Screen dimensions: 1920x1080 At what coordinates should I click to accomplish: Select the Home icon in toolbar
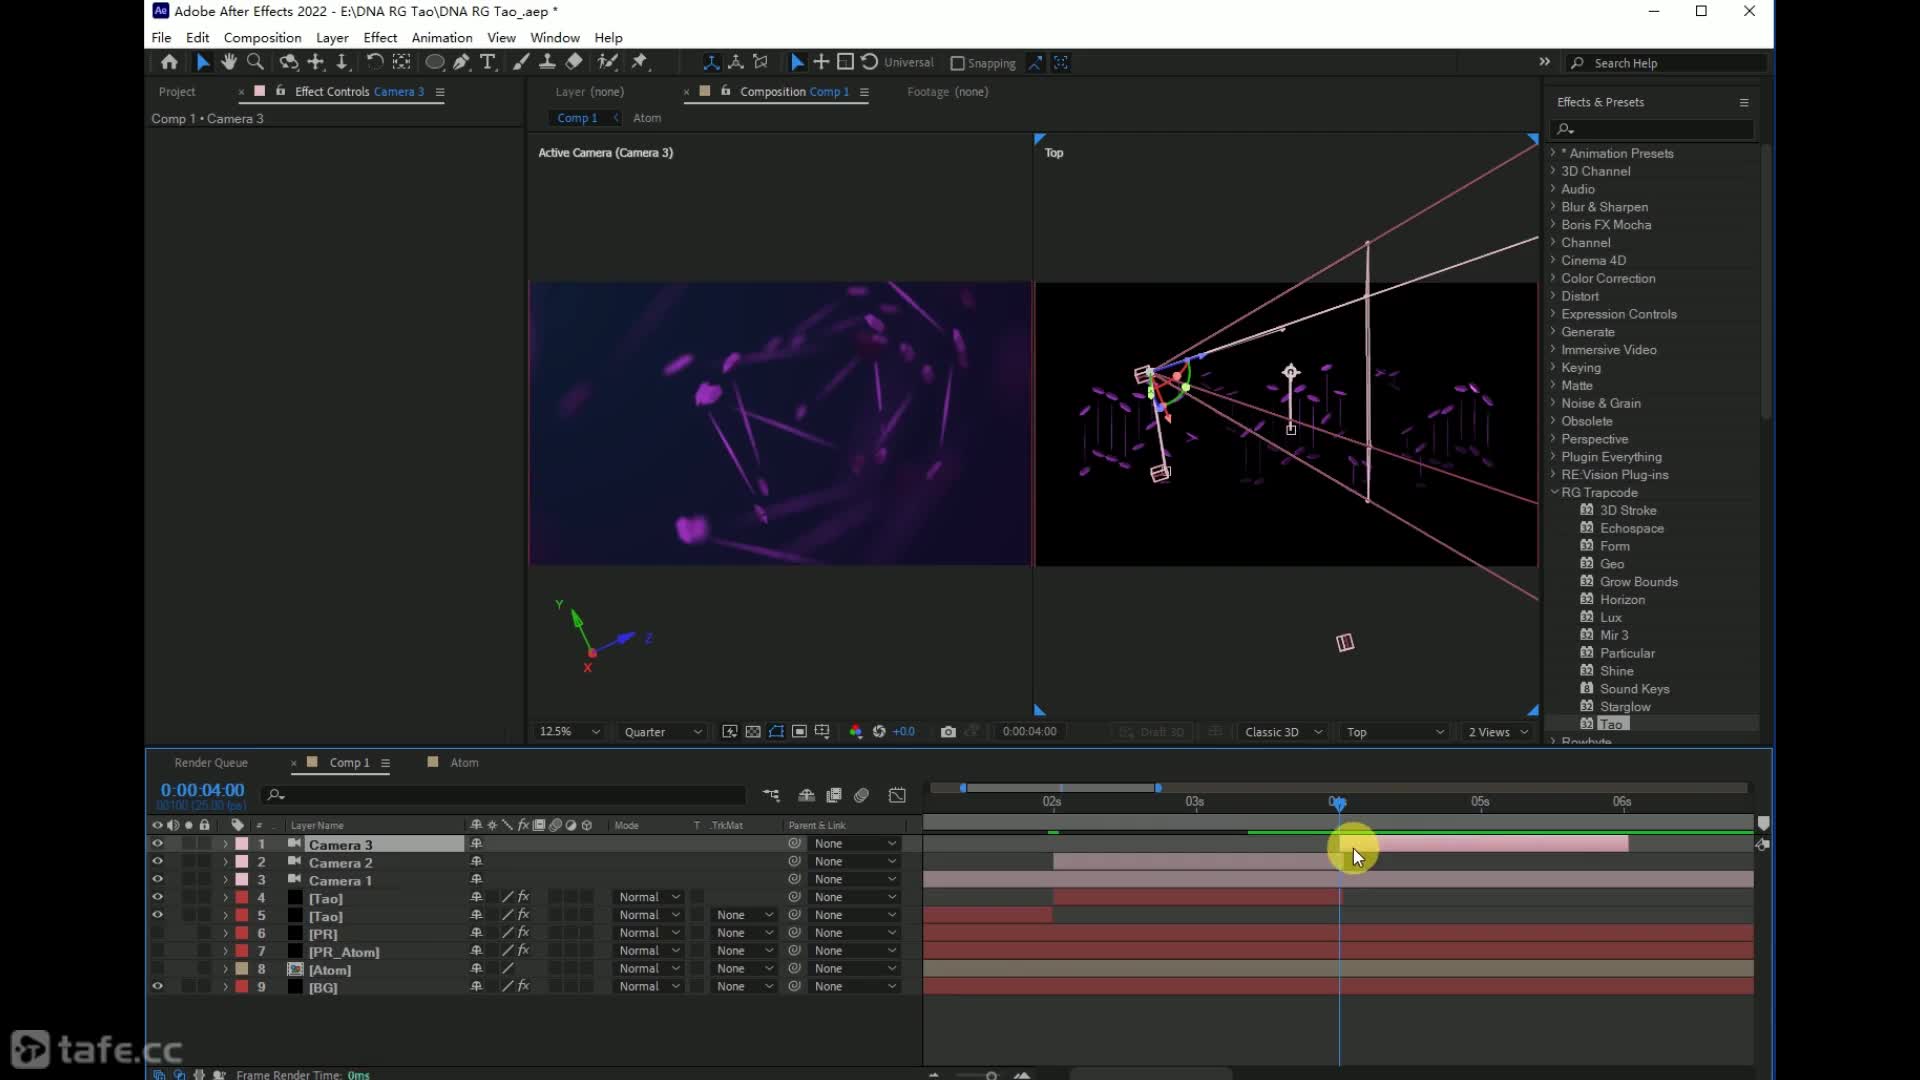click(169, 62)
